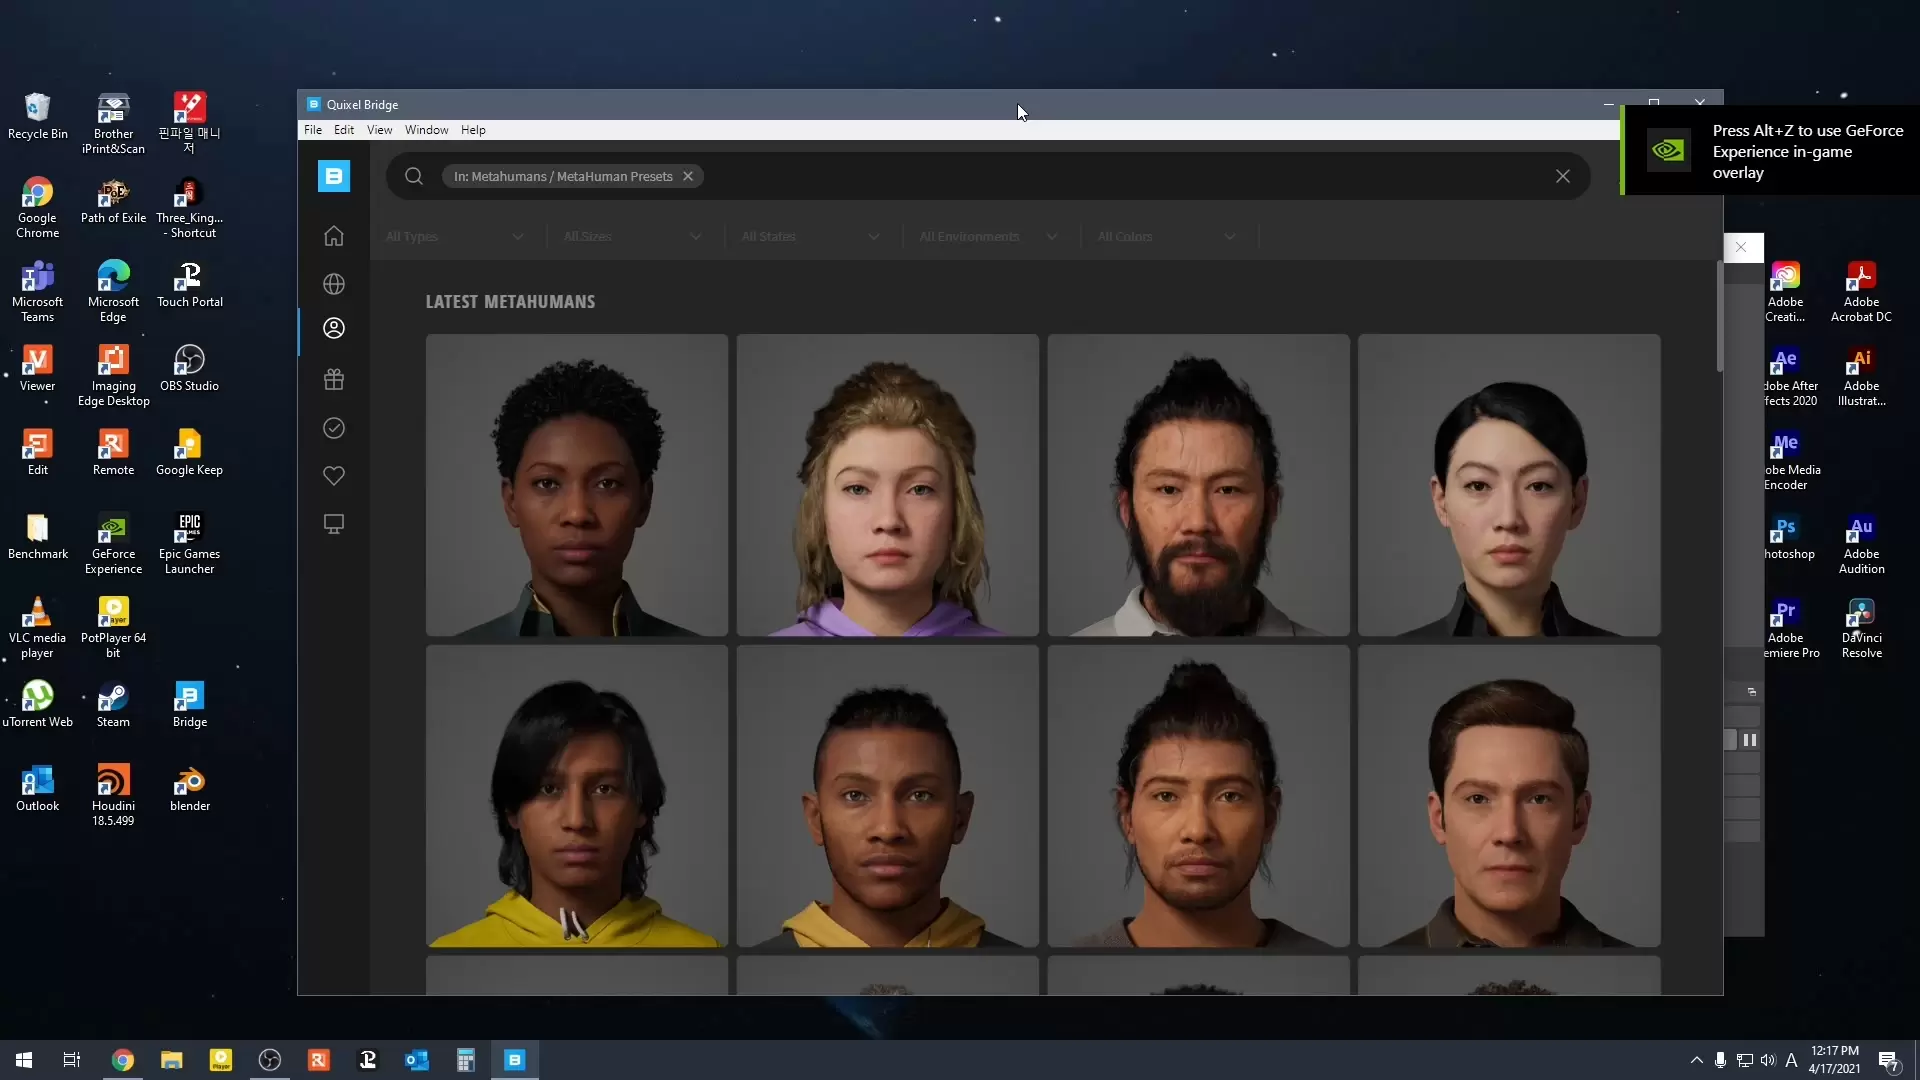Select the bearded man MetaHuman thumbnail

coord(1198,485)
